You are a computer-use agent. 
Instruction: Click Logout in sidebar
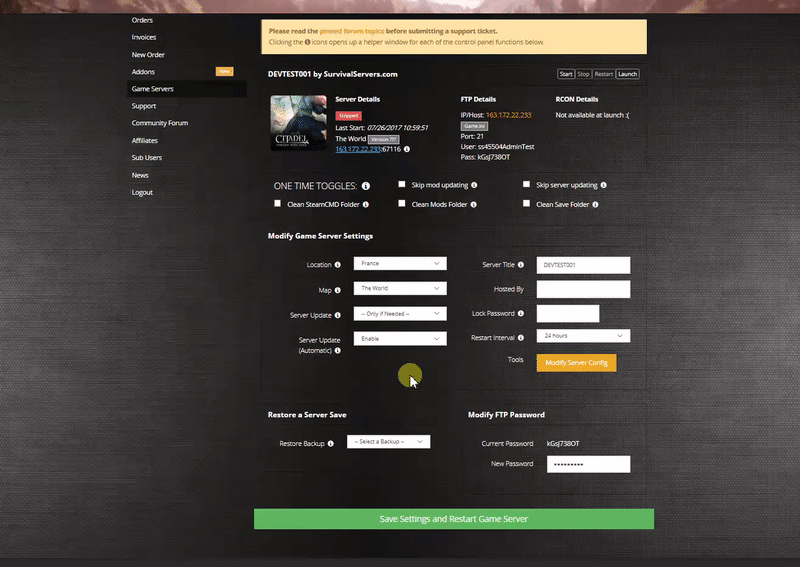point(142,192)
